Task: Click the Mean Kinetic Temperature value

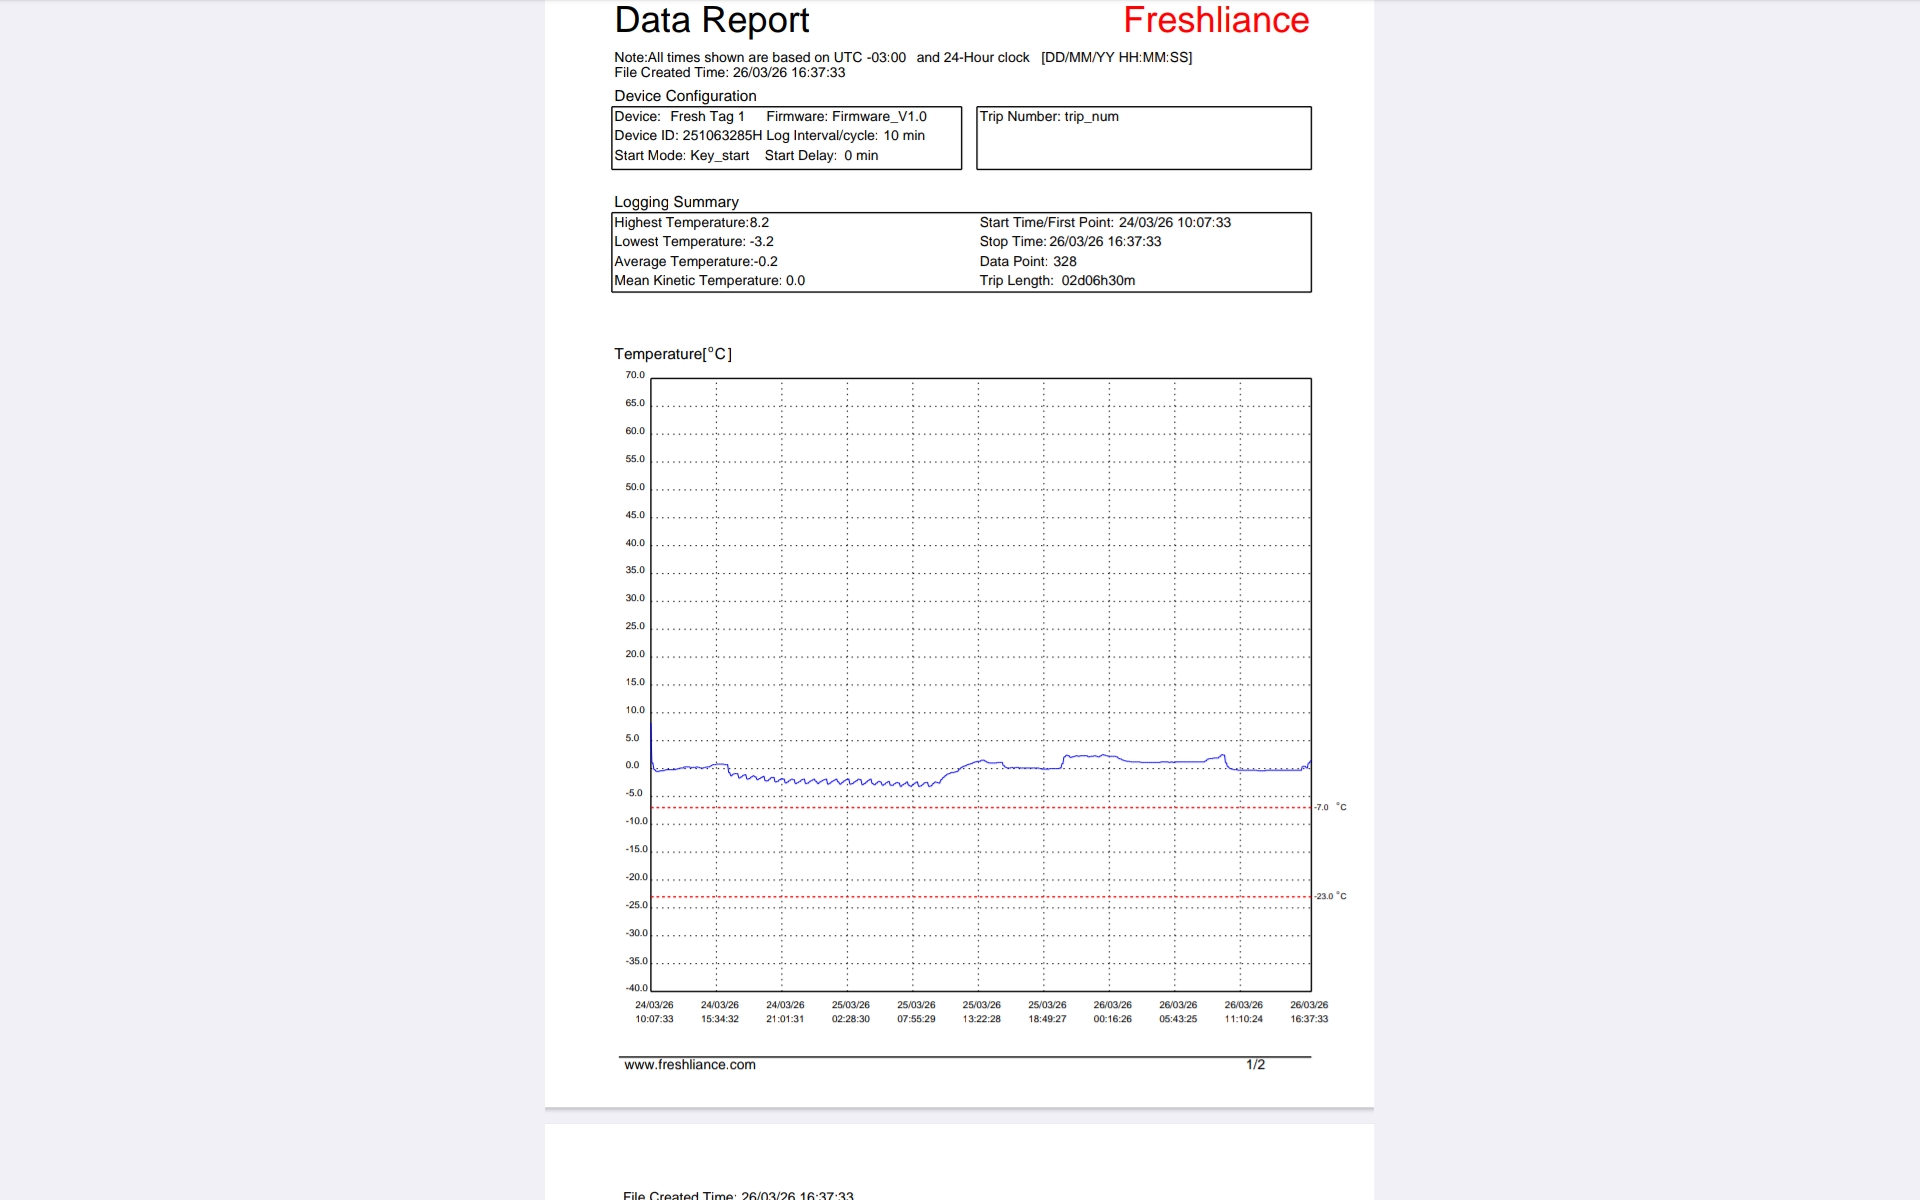Action: pyautogui.click(x=709, y=281)
